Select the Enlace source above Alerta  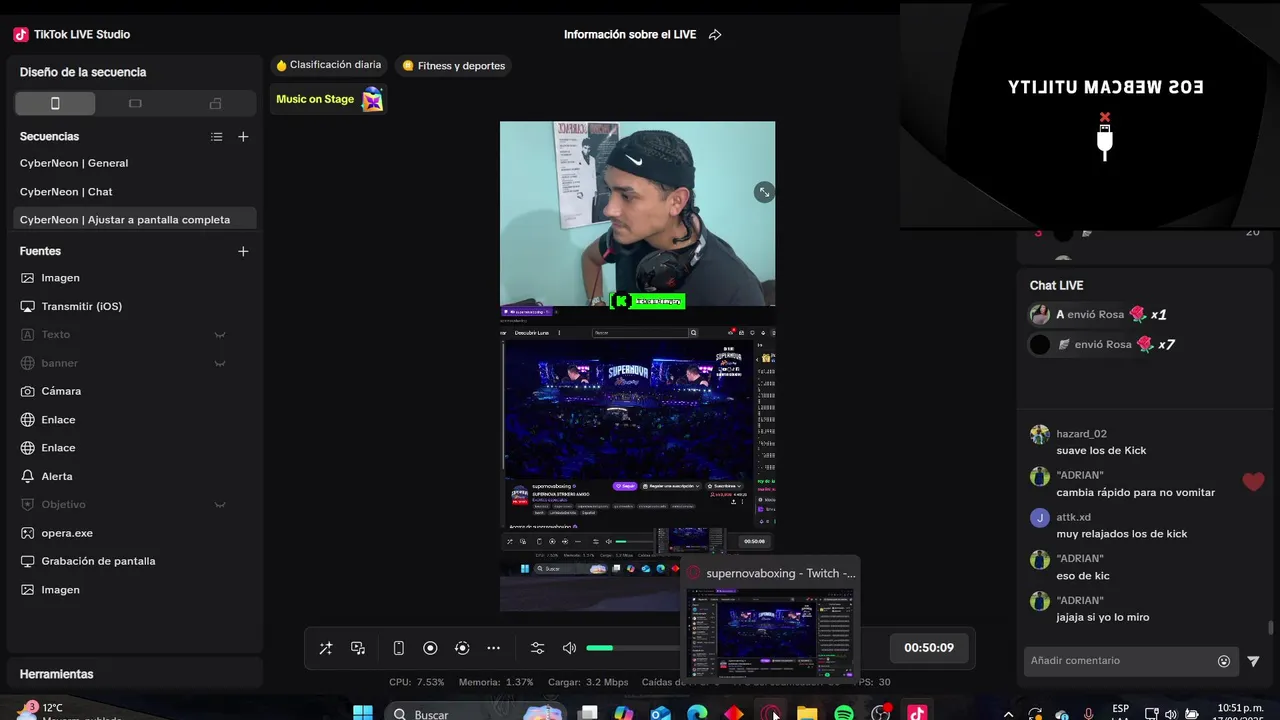135,448
